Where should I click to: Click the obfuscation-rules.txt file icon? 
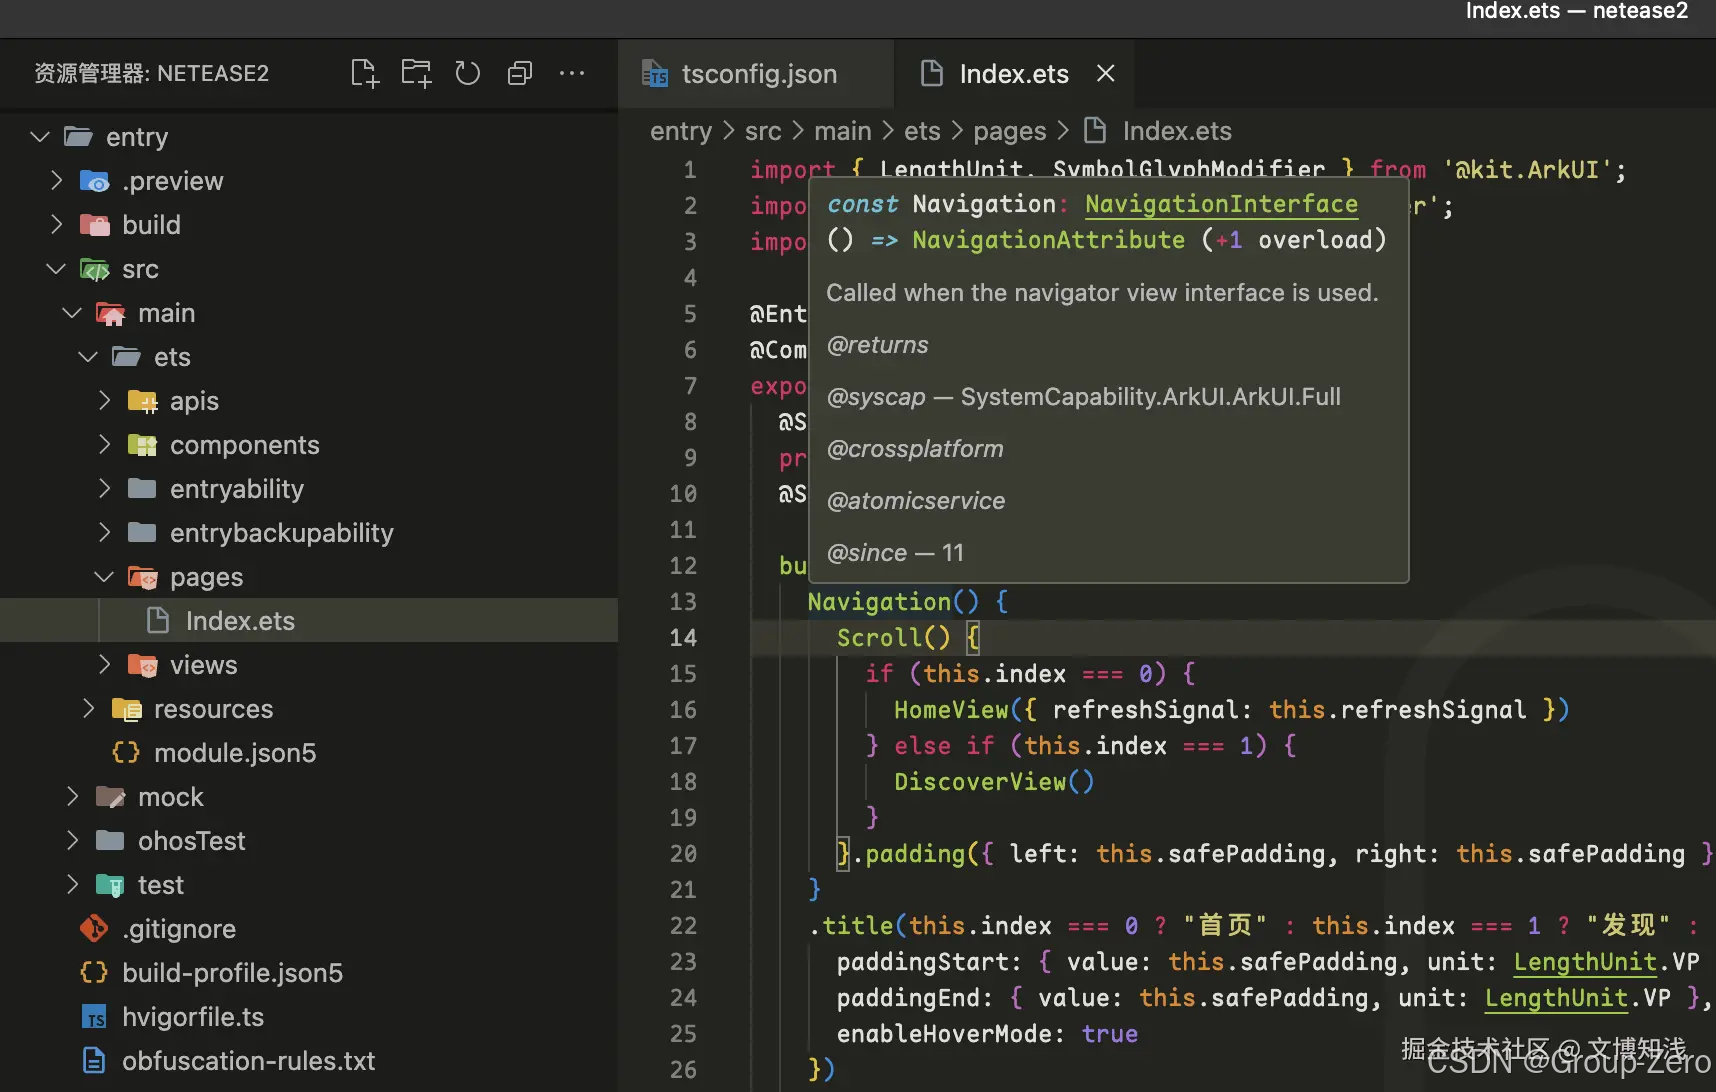[x=94, y=1061]
